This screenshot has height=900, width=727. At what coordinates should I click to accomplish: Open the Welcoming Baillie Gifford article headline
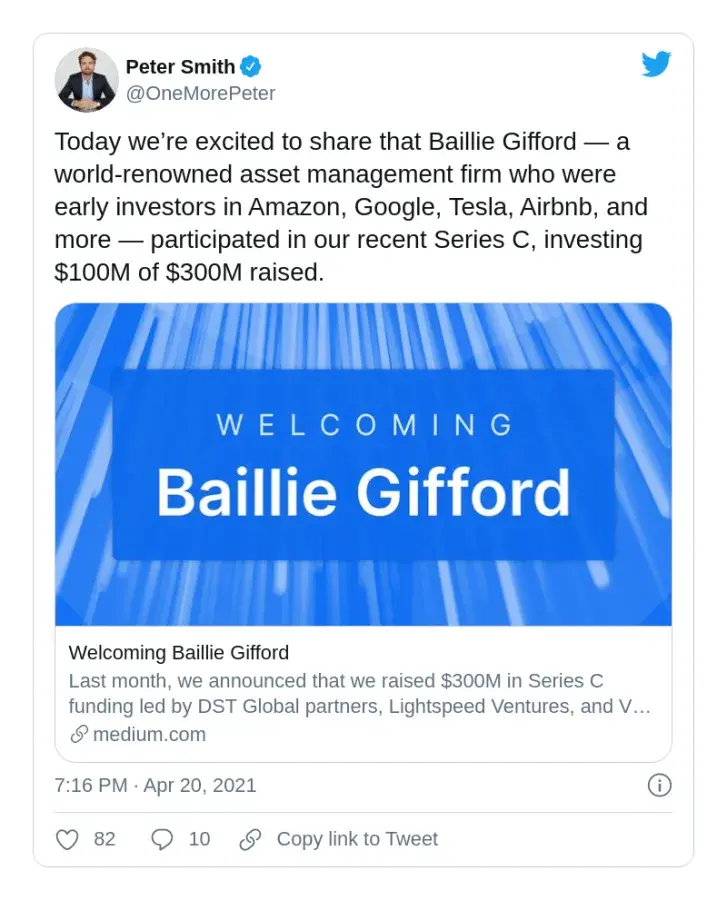pyautogui.click(x=178, y=652)
